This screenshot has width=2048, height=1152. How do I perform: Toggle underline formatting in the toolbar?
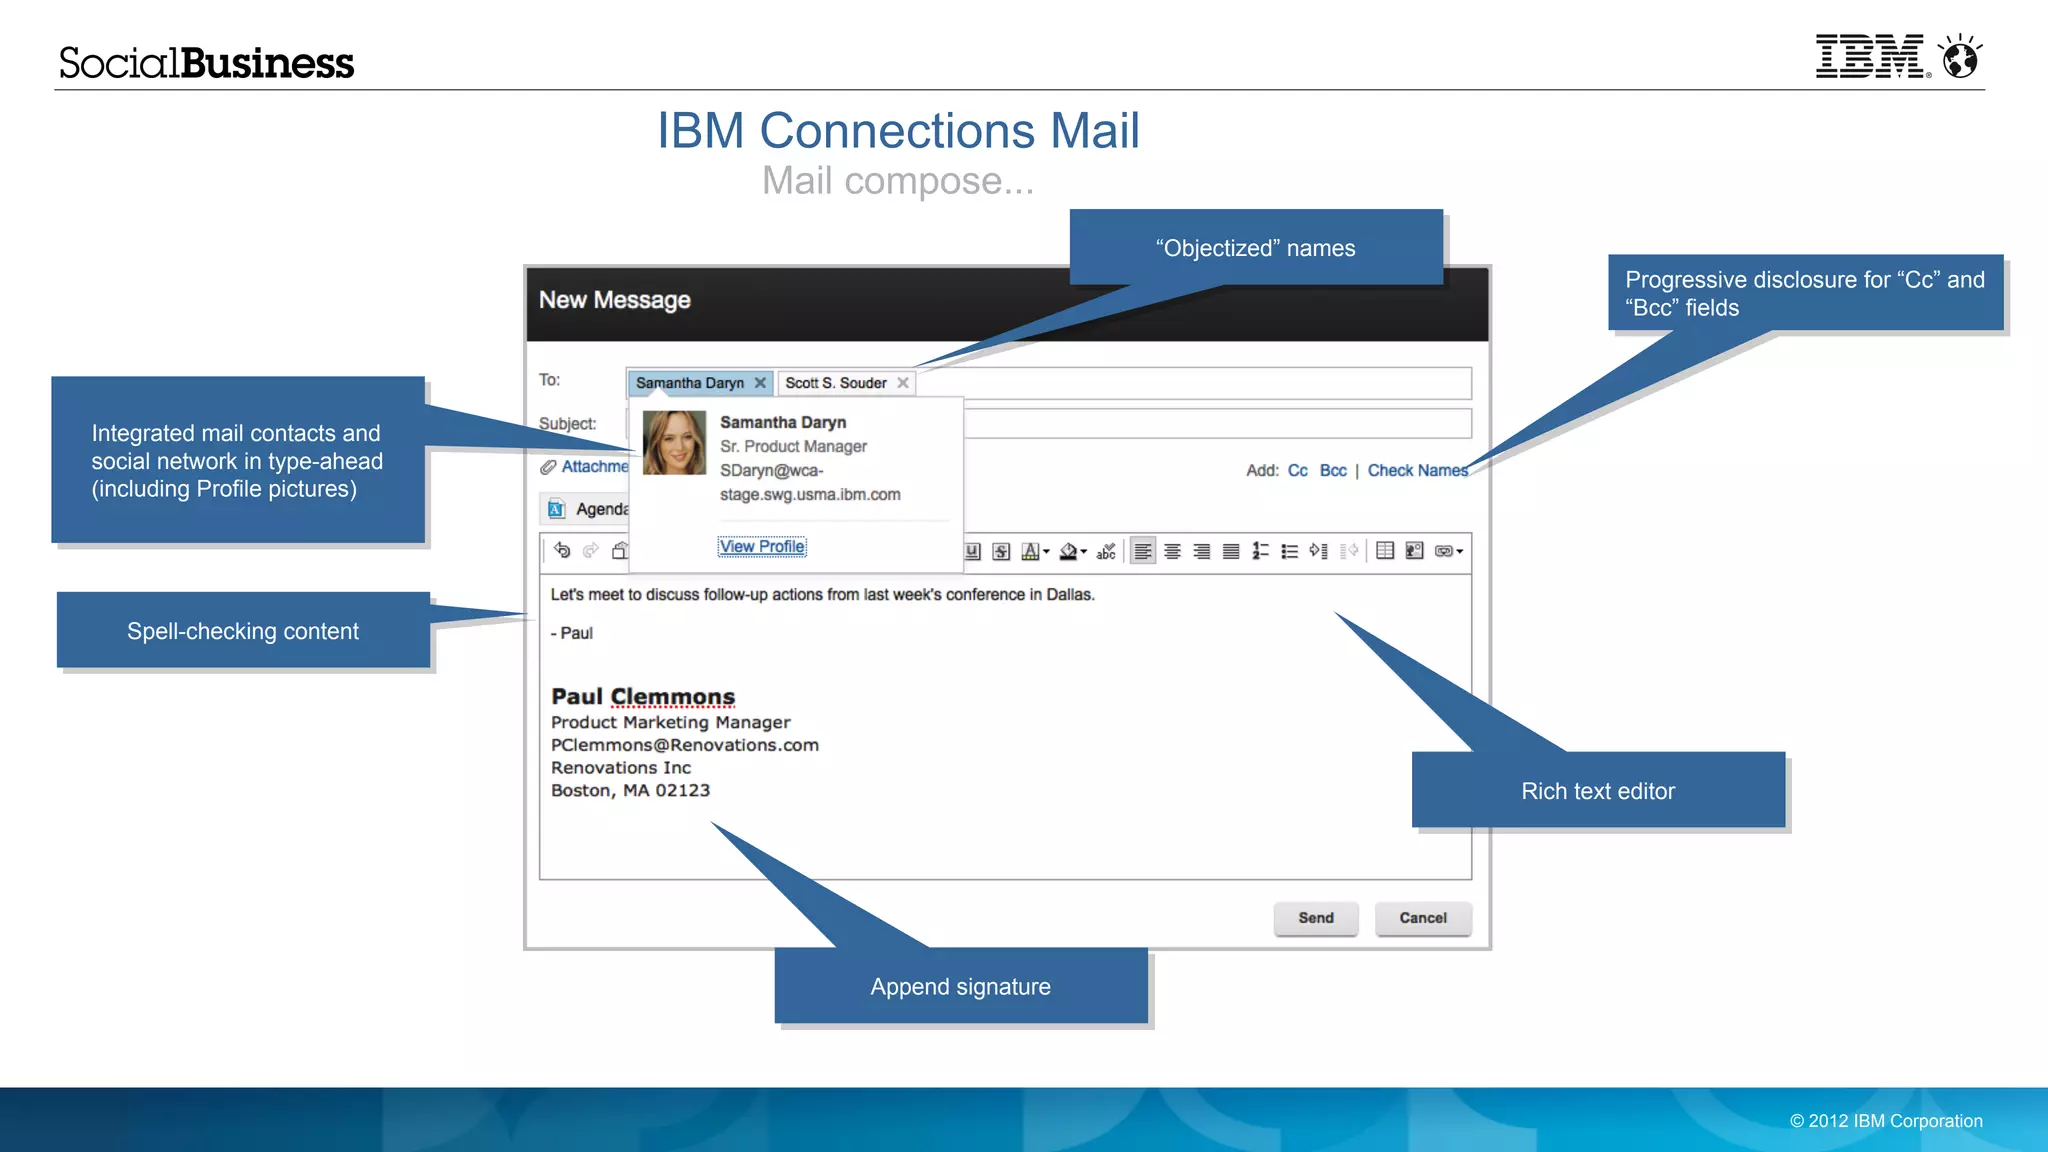(972, 551)
